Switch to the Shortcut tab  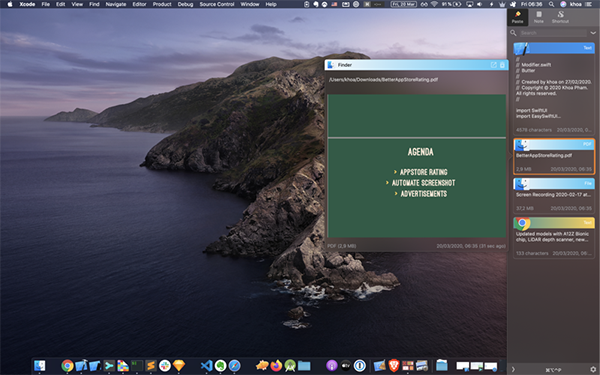(x=560, y=17)
